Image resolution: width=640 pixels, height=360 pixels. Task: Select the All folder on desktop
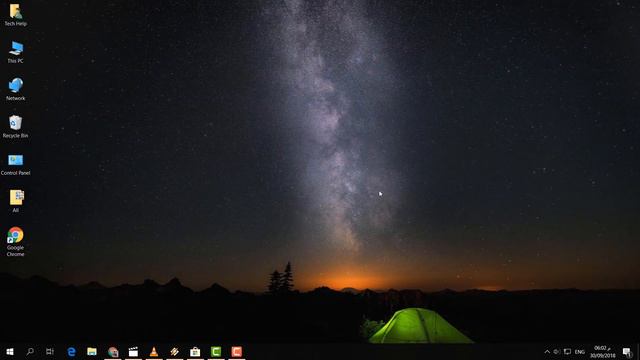(16, 201)
